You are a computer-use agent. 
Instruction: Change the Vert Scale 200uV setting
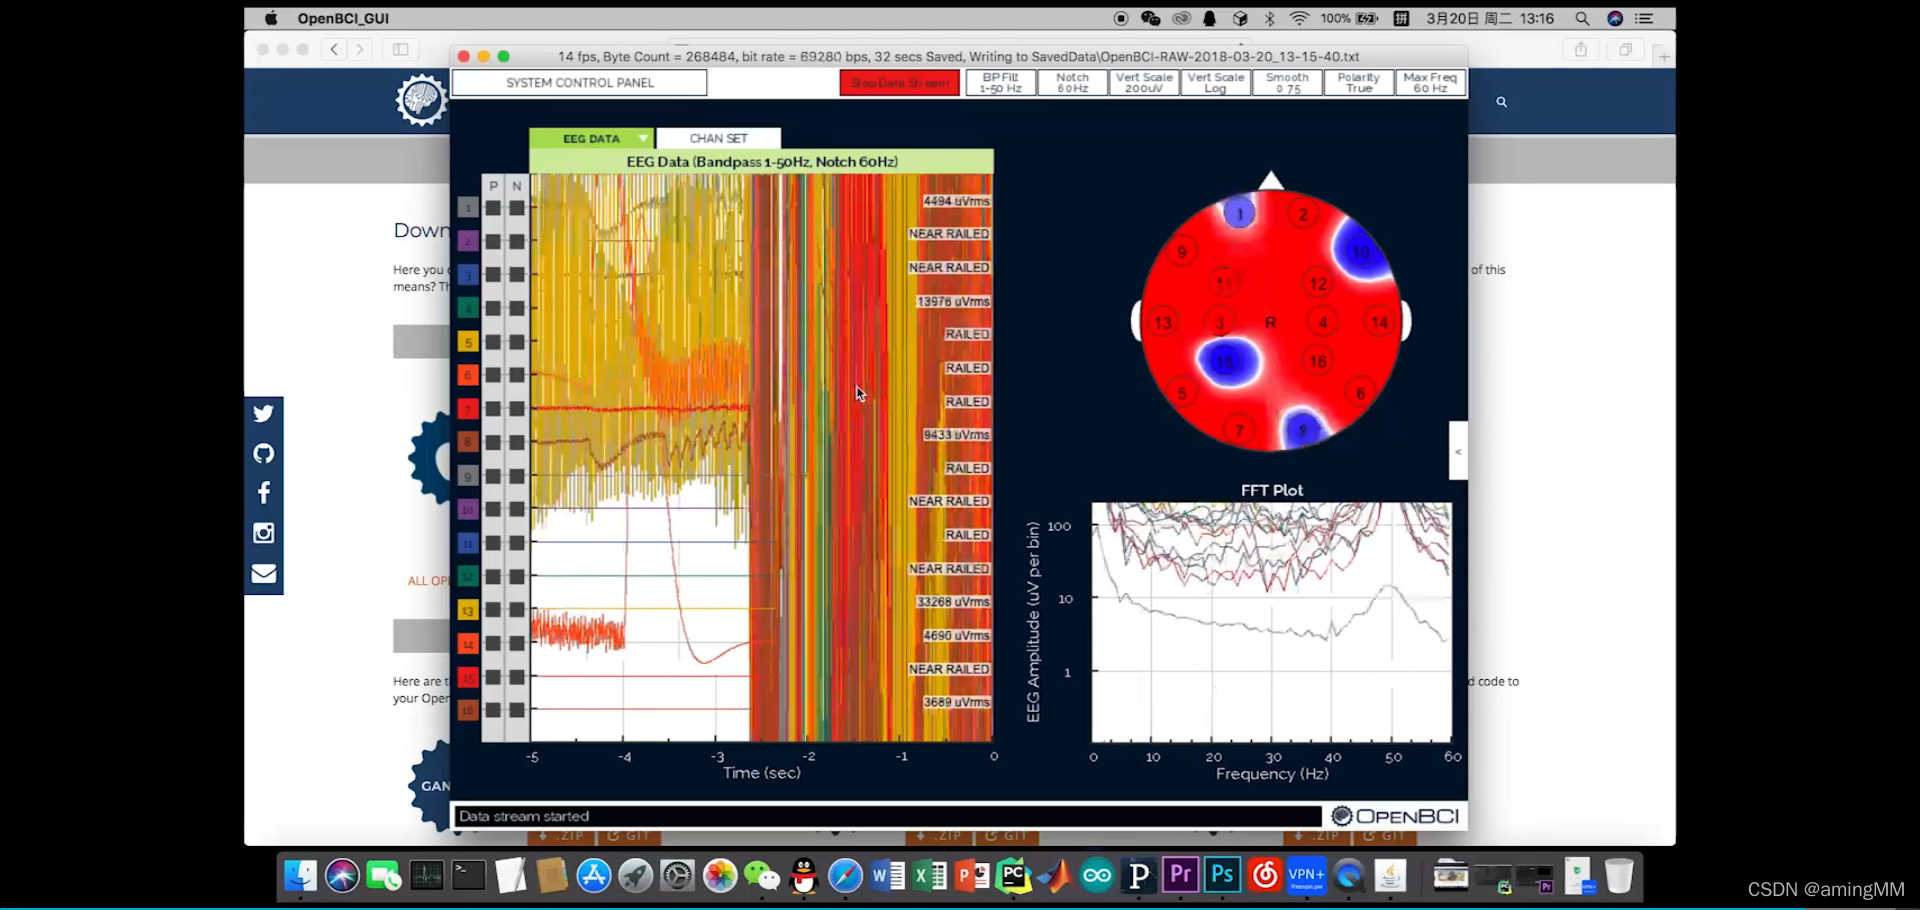[1144, 83]
